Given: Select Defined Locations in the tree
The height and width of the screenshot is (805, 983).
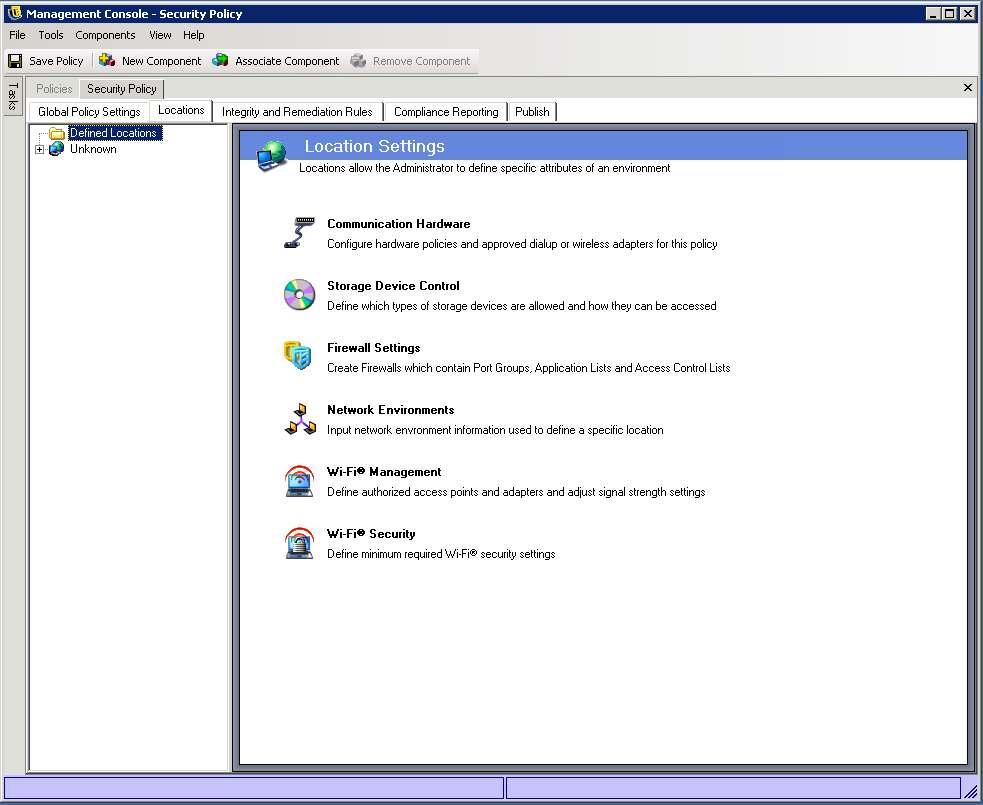Looking at the screenshot, I should click(115, 133).
